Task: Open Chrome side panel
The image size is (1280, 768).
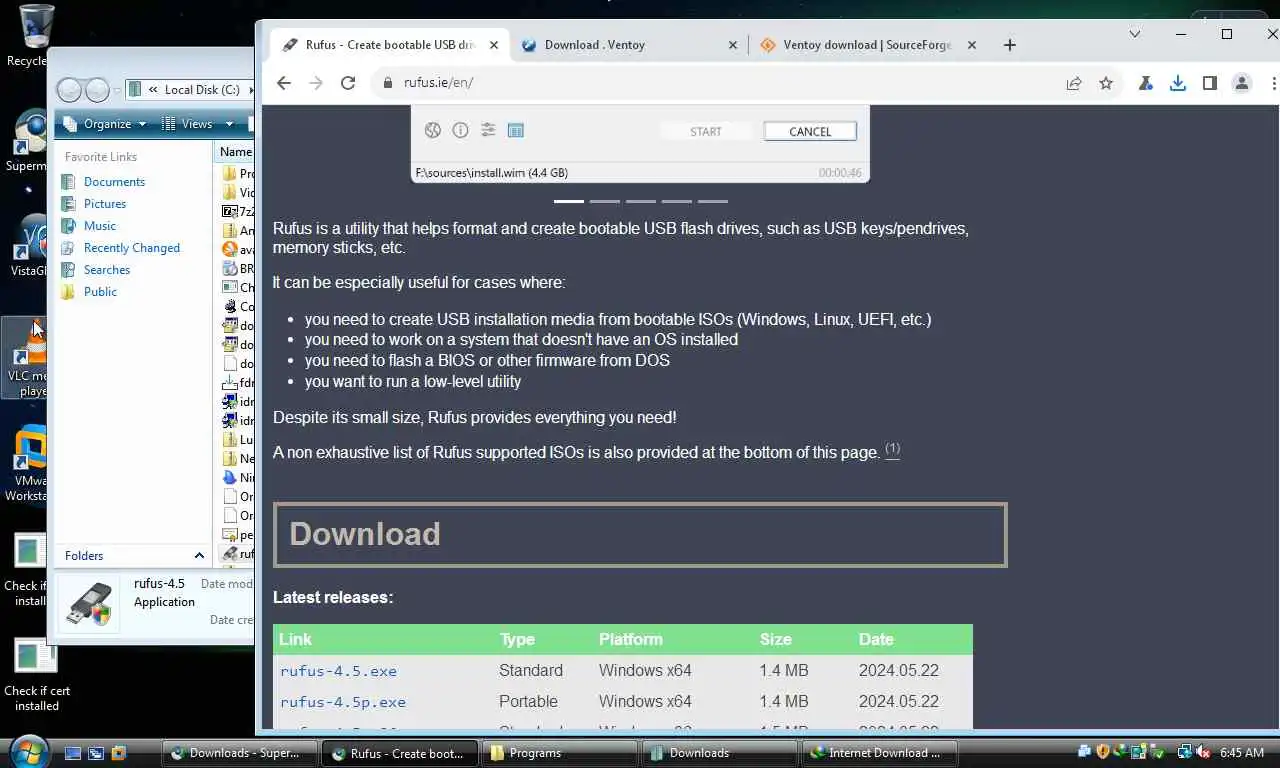Action: 1210,83
